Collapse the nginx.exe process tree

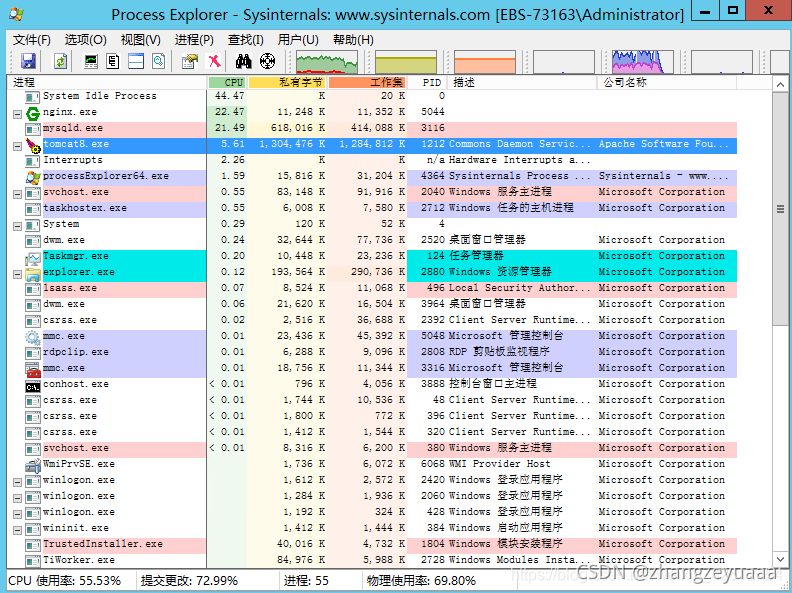point(17,114)
